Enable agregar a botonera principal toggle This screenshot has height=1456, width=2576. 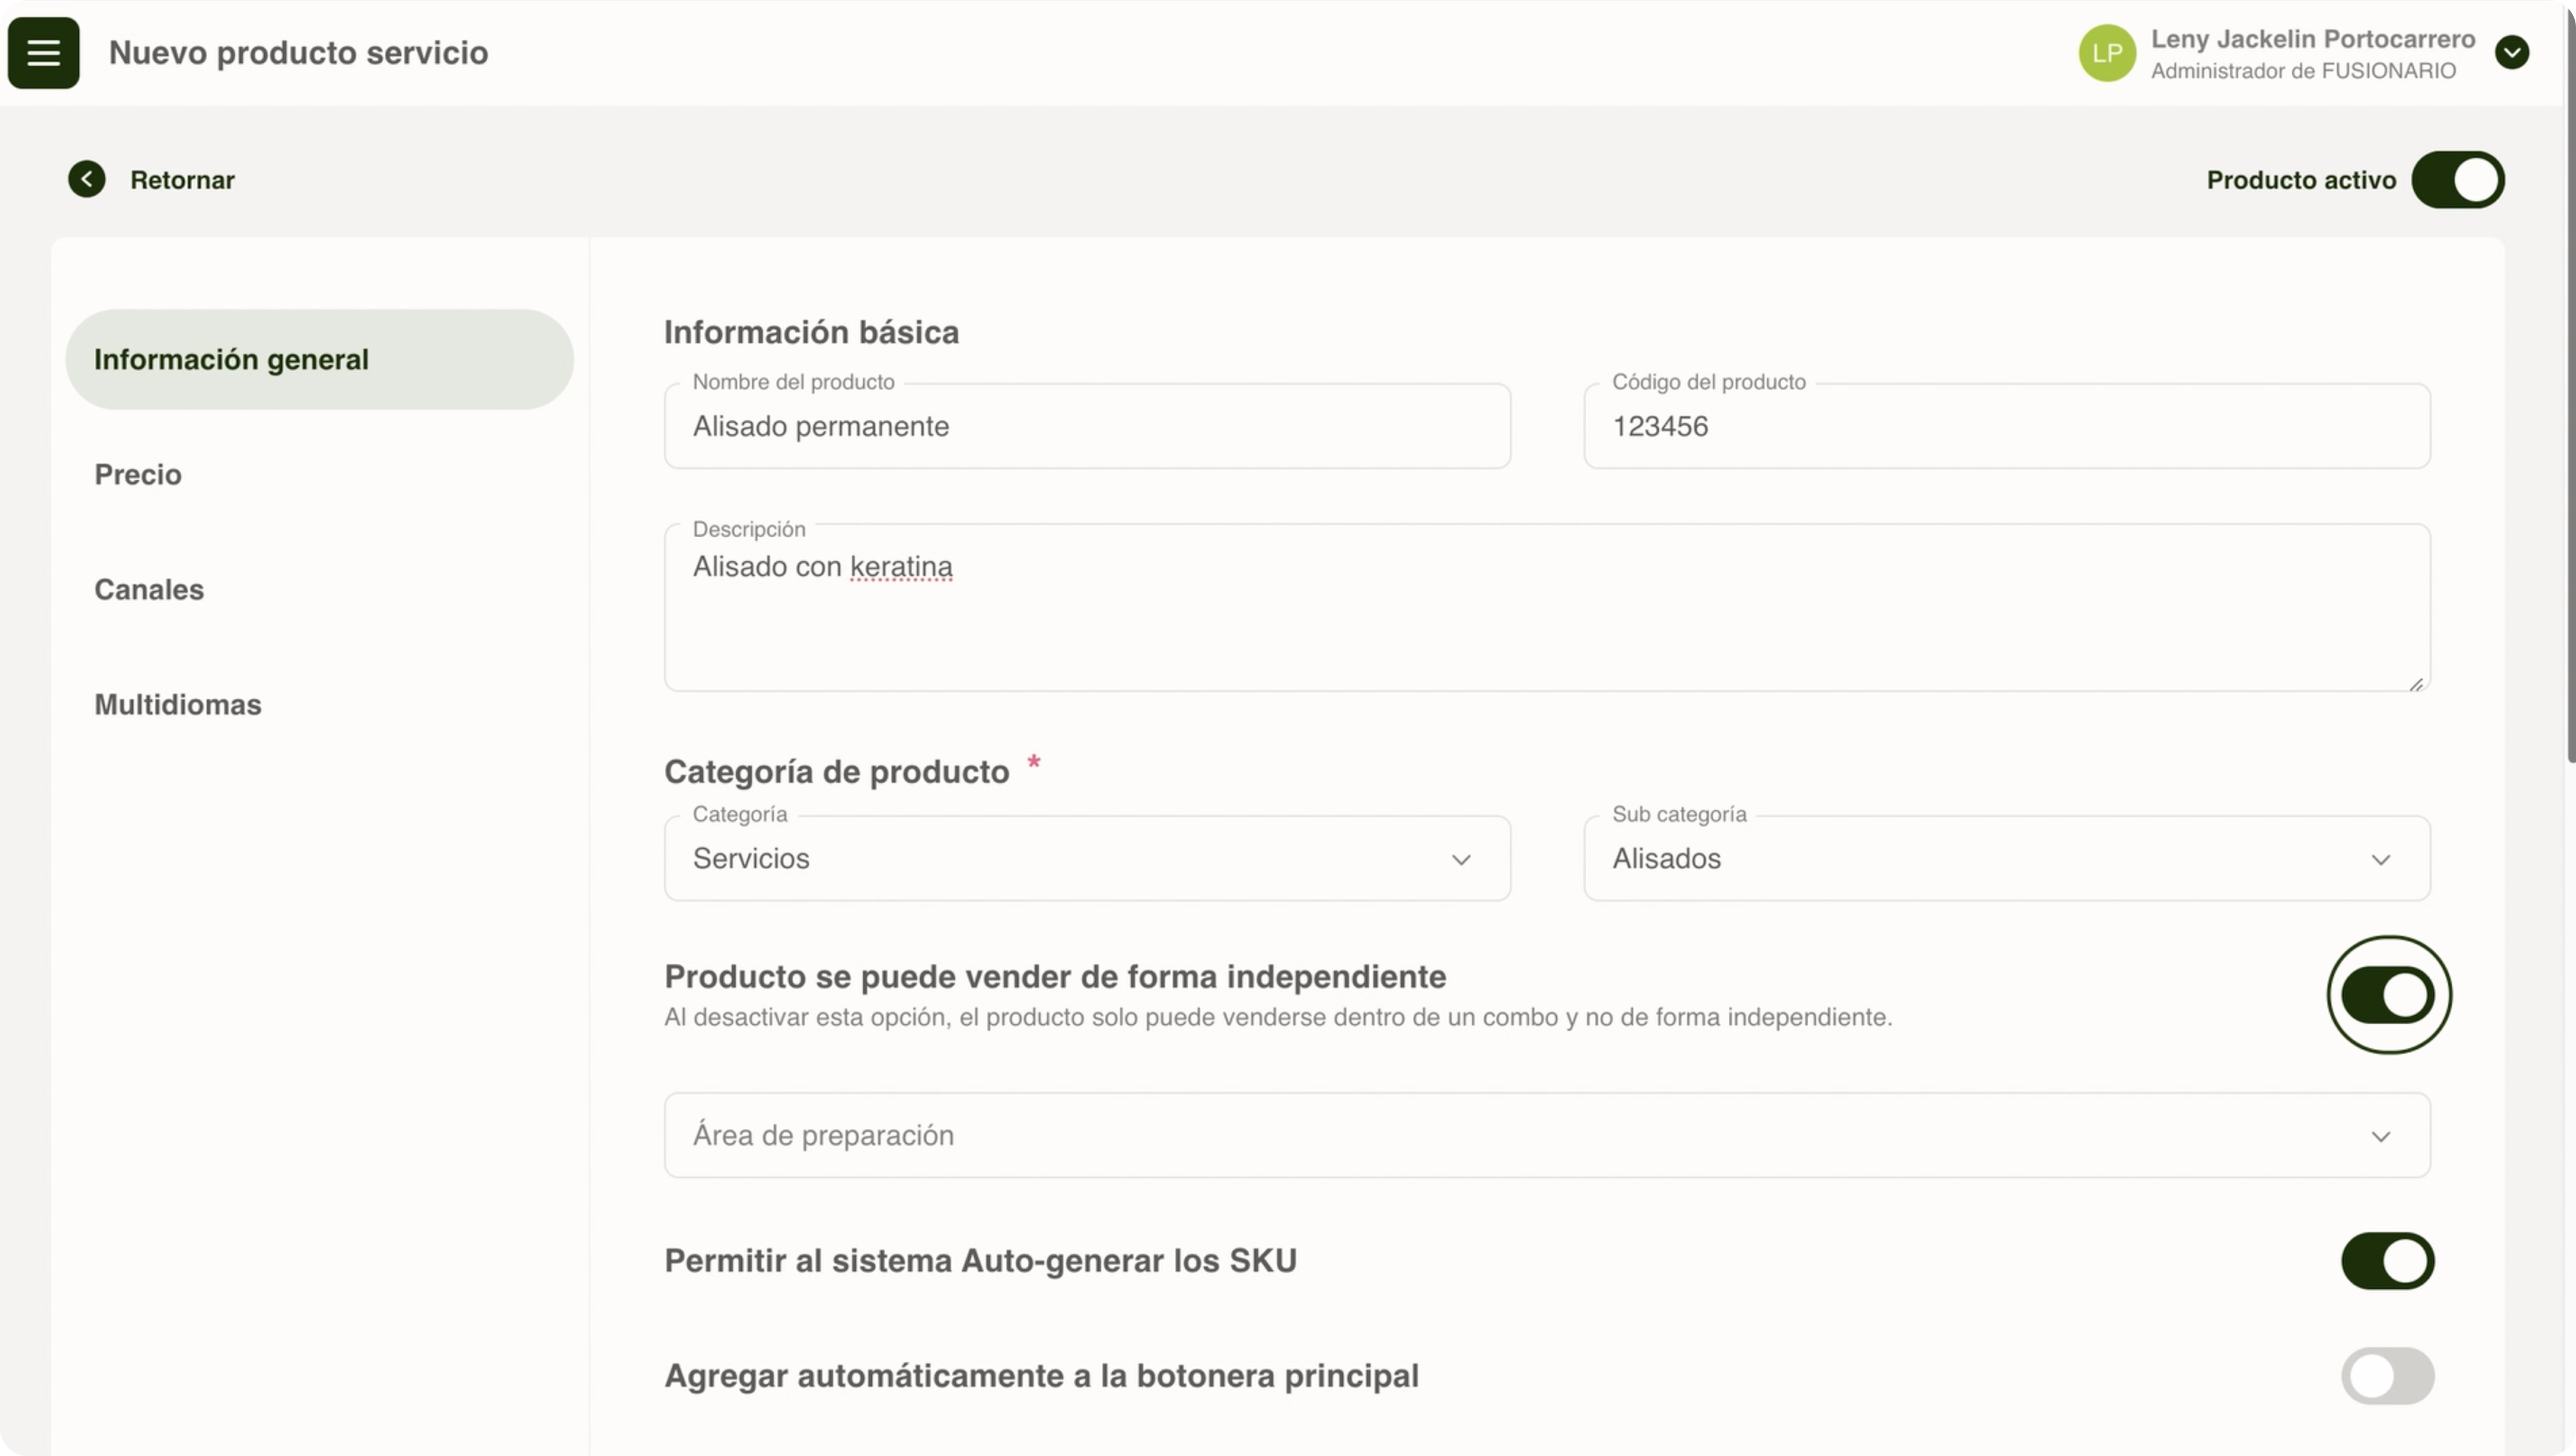(2387, 1376)
